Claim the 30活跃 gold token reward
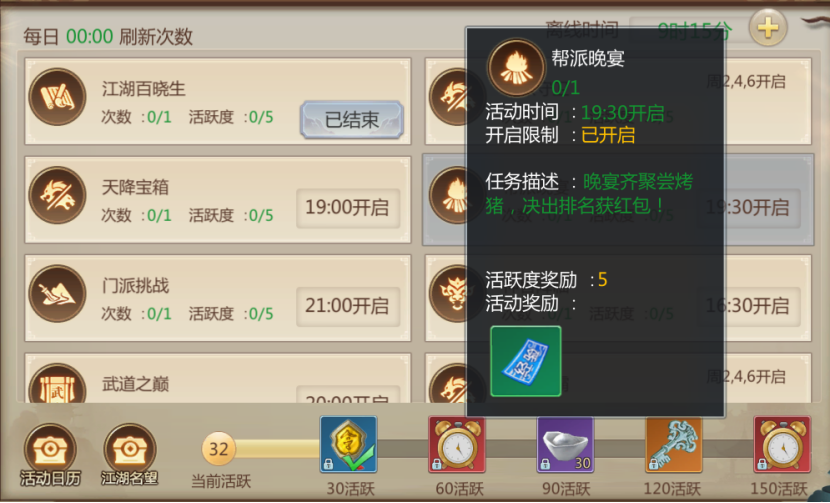This screenshot has width=830, height=503. point(348,444)
